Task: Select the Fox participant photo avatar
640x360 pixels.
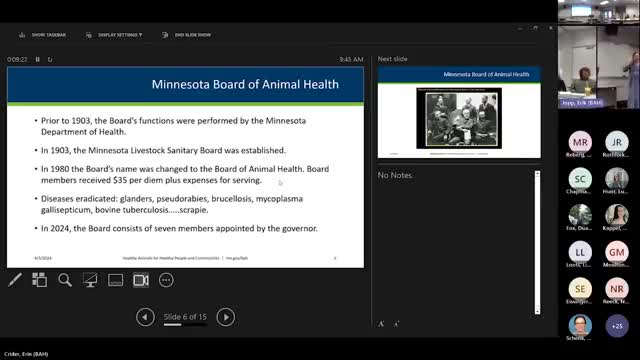Action: coord(580,215)
